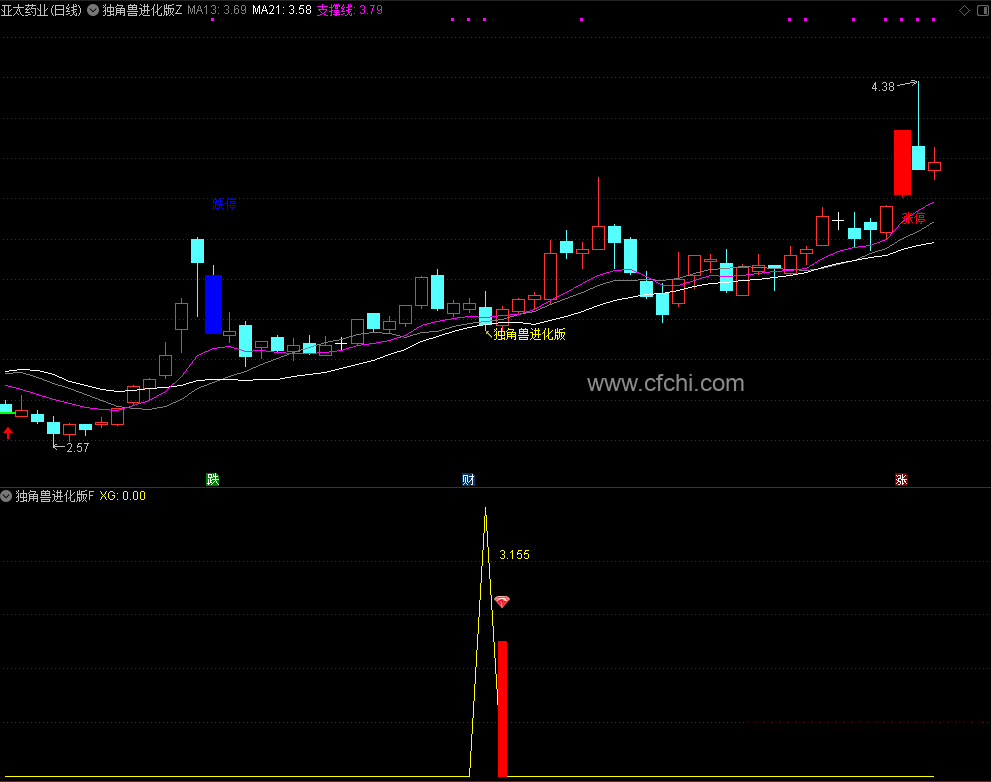Select the large red limit-up candlestick
This screenshot has width=991, height=782.
(x=903, y=162)
